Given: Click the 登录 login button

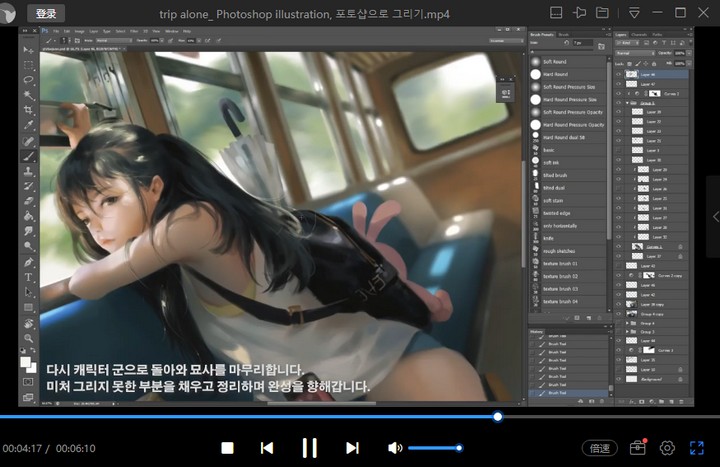Looking at the screenshot, I should coord(46,14).
